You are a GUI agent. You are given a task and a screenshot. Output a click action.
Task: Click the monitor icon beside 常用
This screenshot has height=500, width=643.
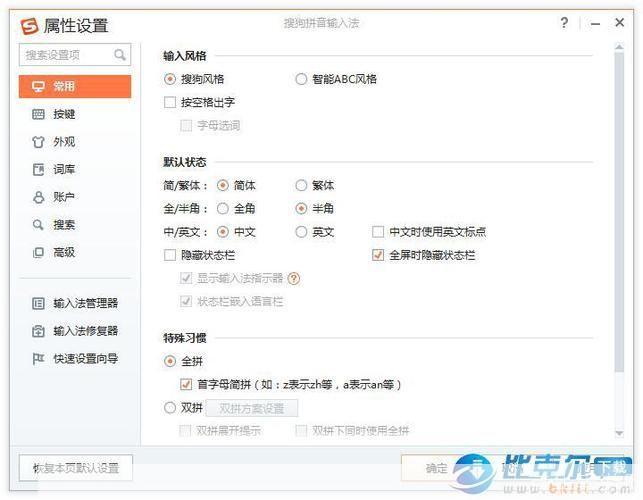[x=38, y=87]
